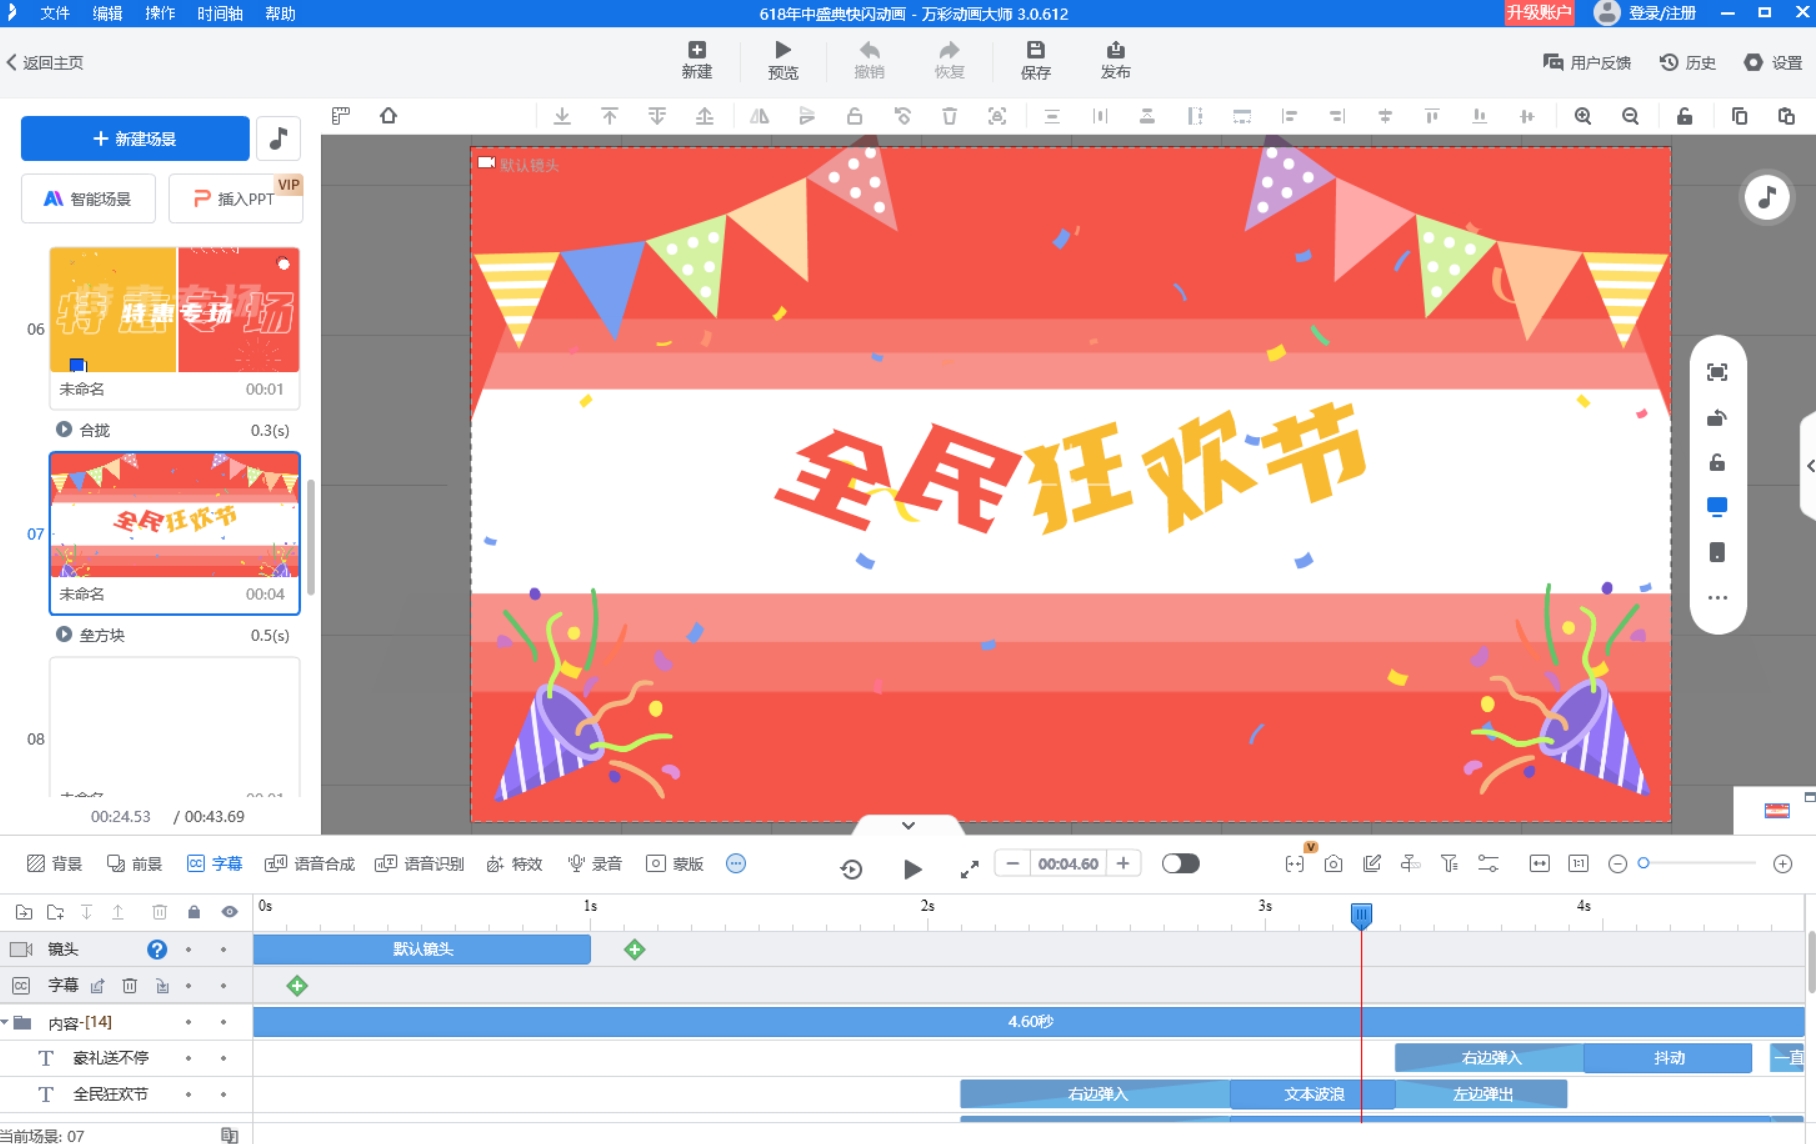Toggle the ruler icon above the canvas

pyautogui.click(x=341, y=116)
